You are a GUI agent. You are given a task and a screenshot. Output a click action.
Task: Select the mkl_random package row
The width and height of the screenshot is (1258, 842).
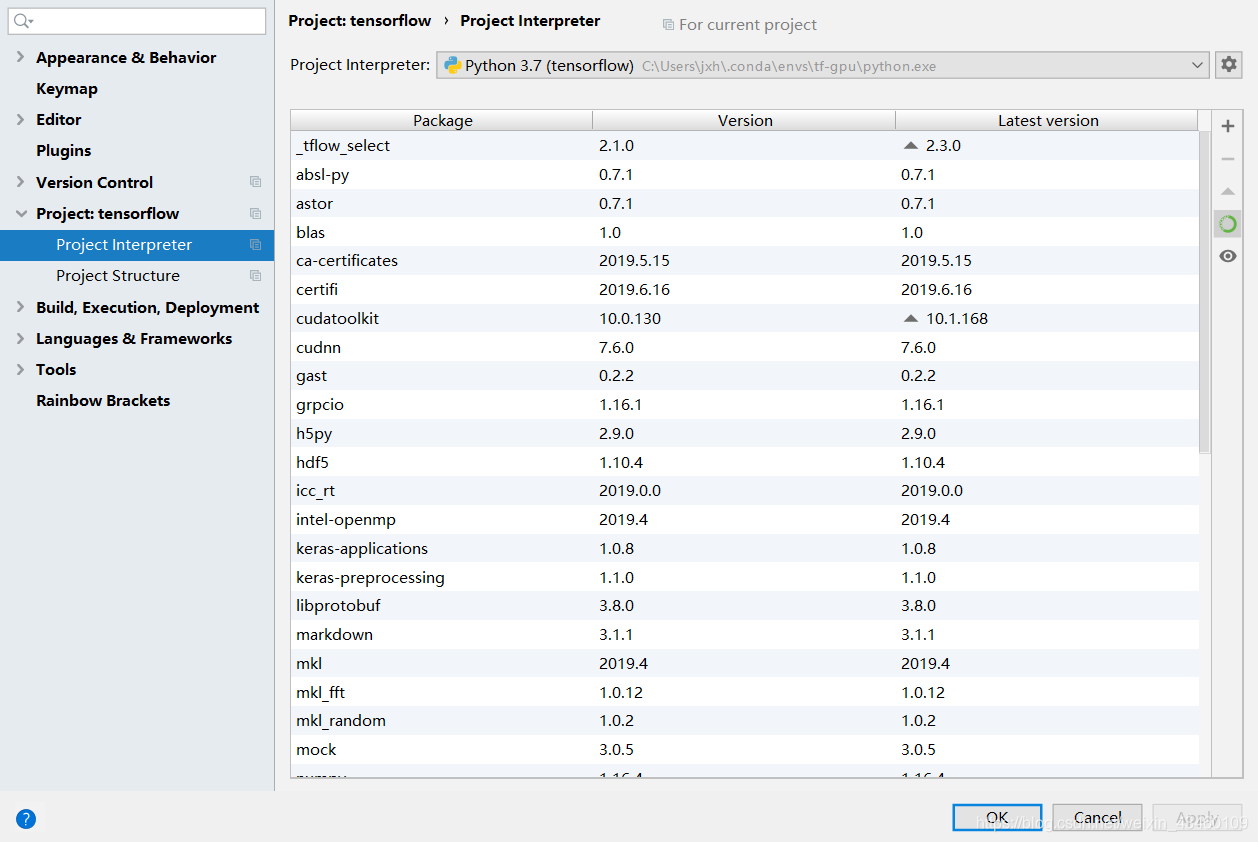tap(745, 721)
